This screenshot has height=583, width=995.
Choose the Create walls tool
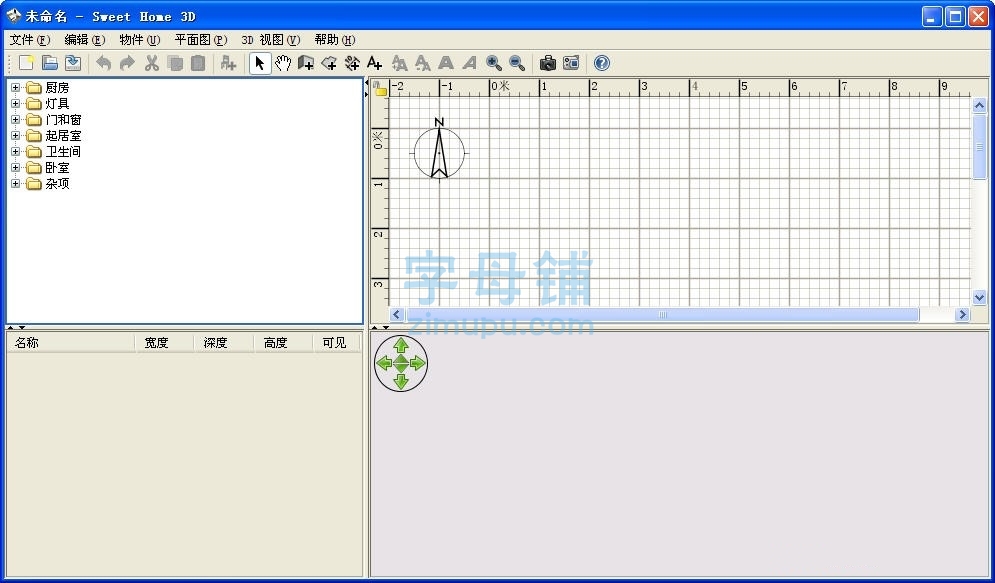[306, 63]
